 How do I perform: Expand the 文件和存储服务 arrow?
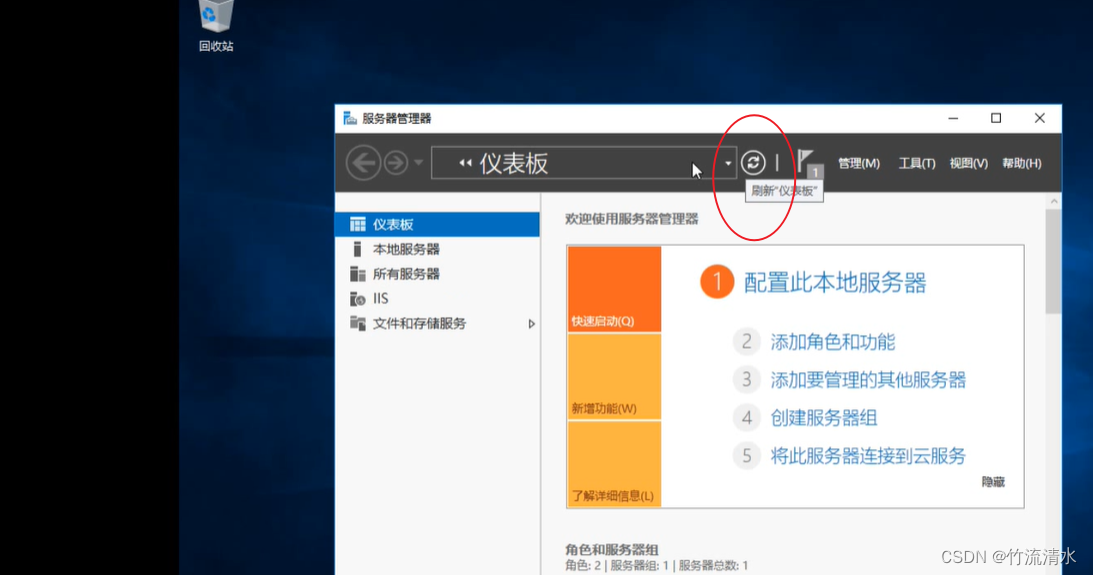click(x=531, y=324)
